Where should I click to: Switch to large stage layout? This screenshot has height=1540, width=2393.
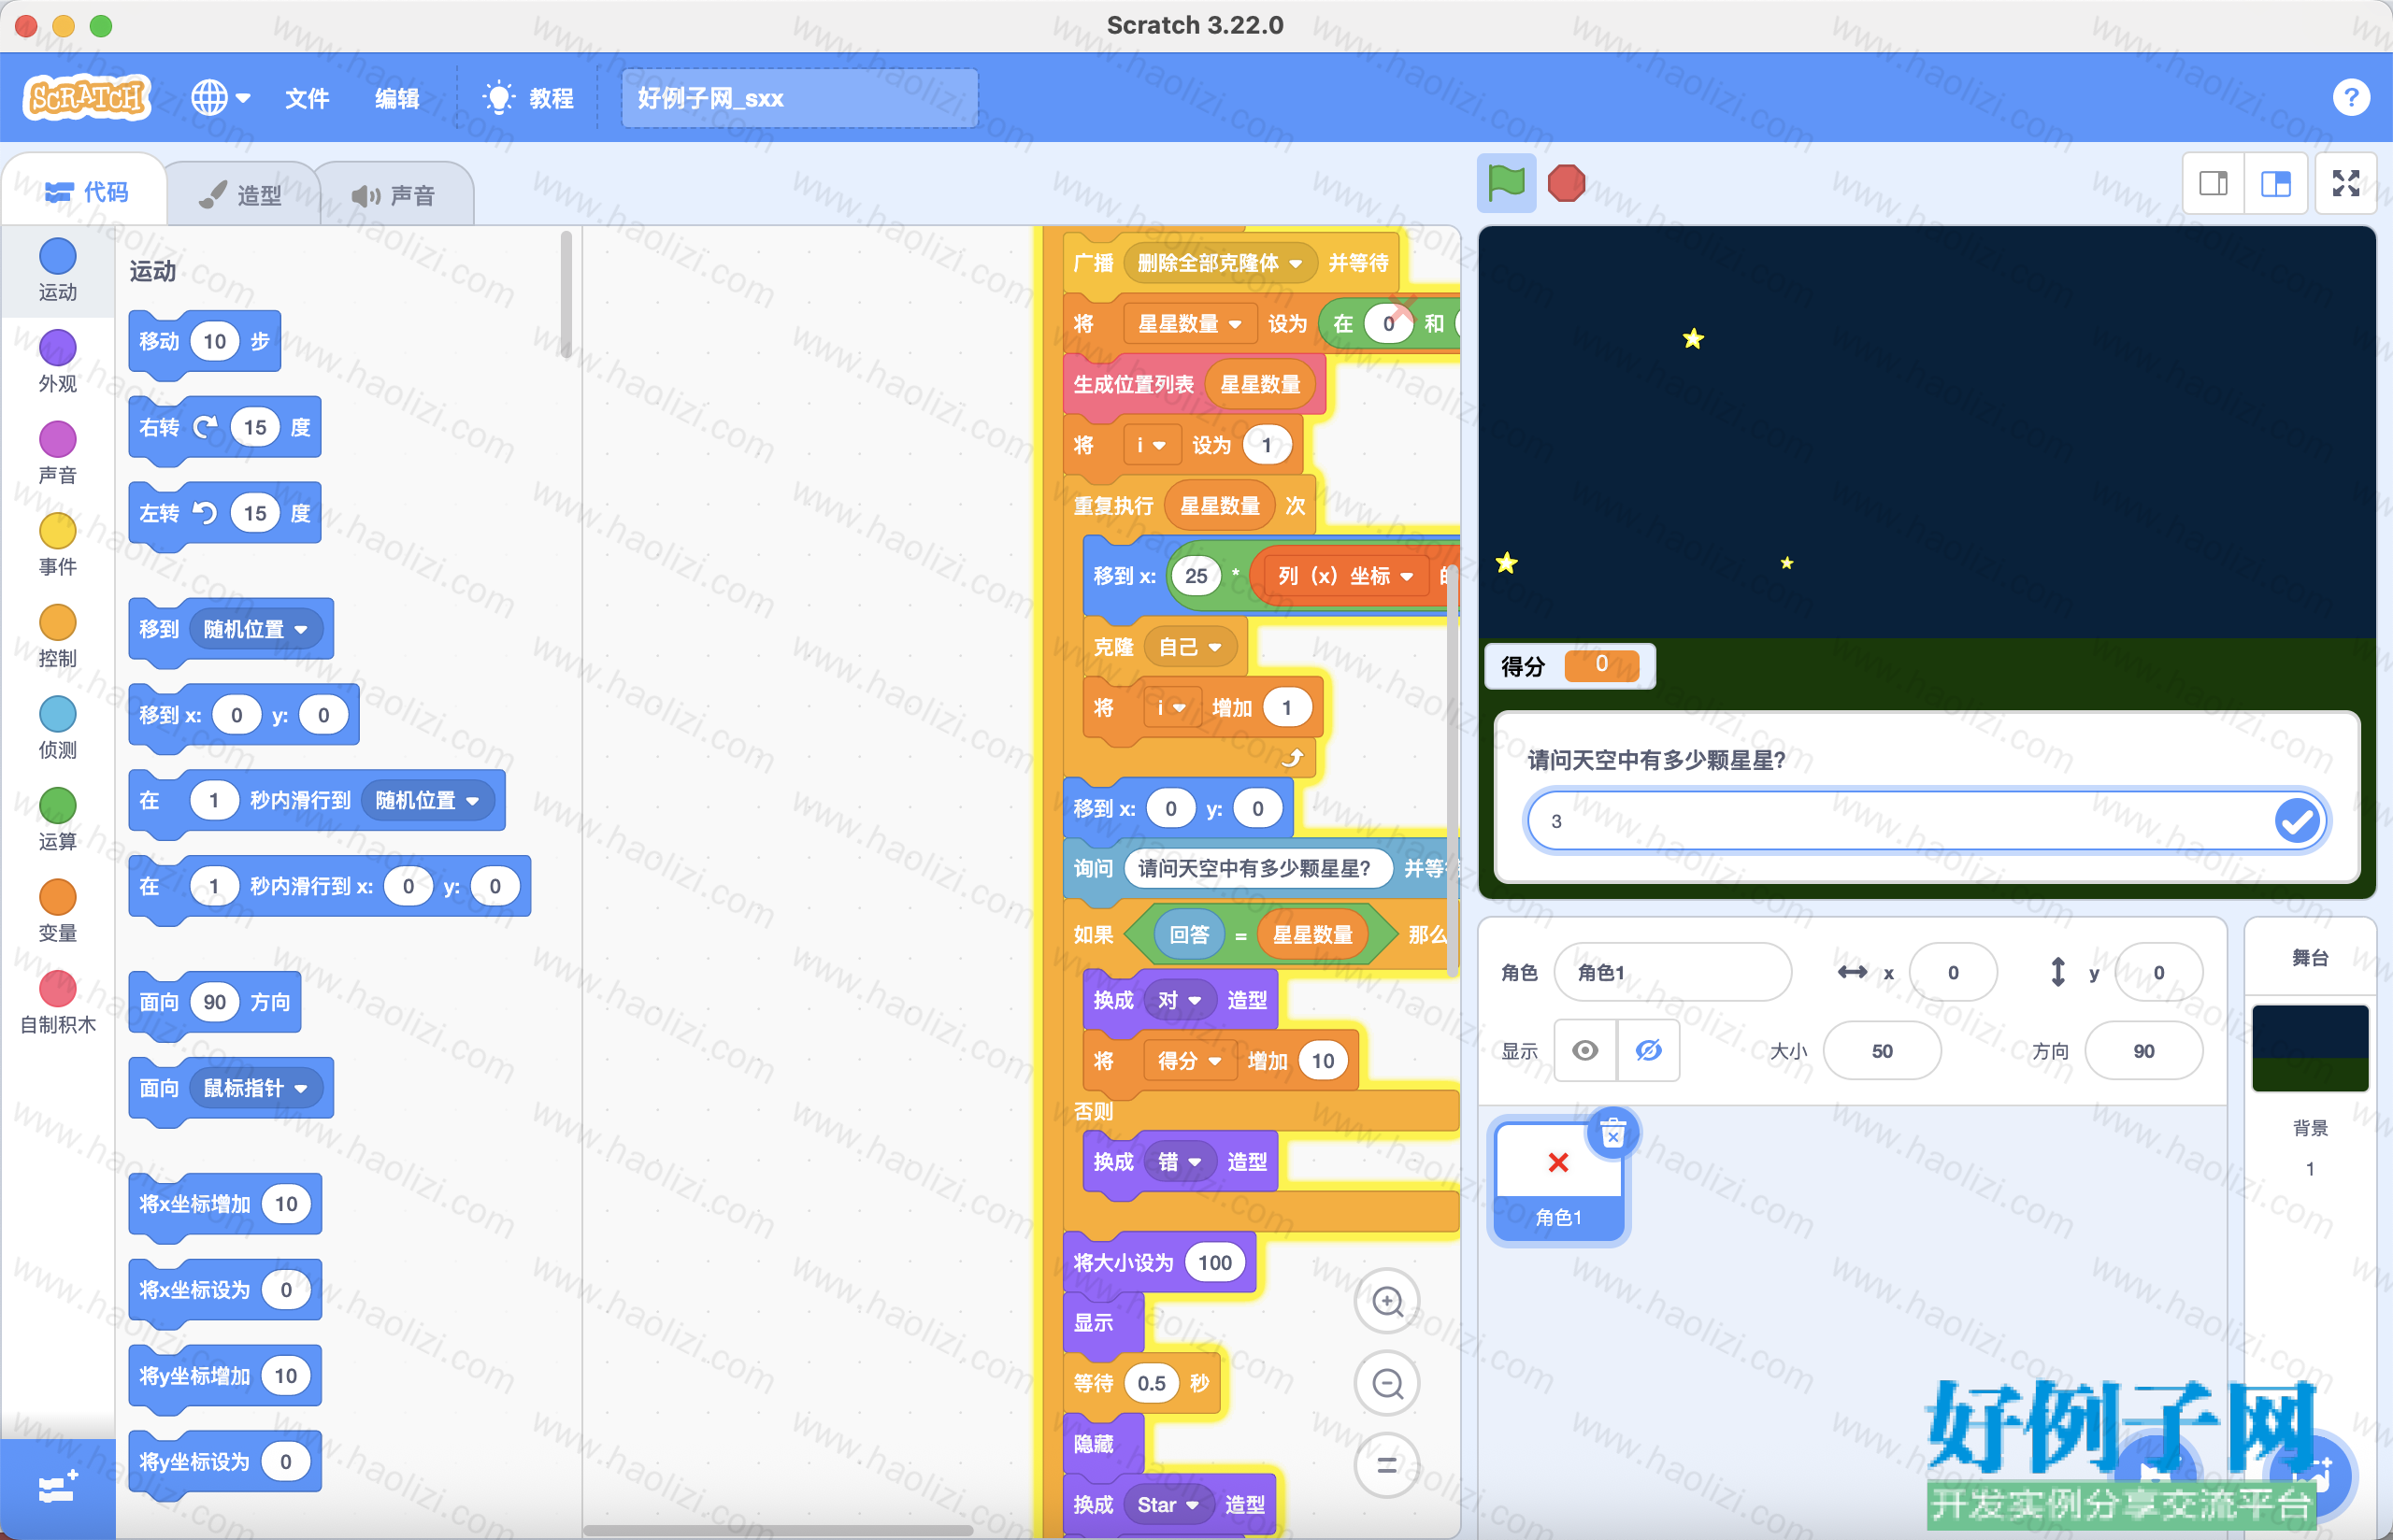(x=2276, y=183)
